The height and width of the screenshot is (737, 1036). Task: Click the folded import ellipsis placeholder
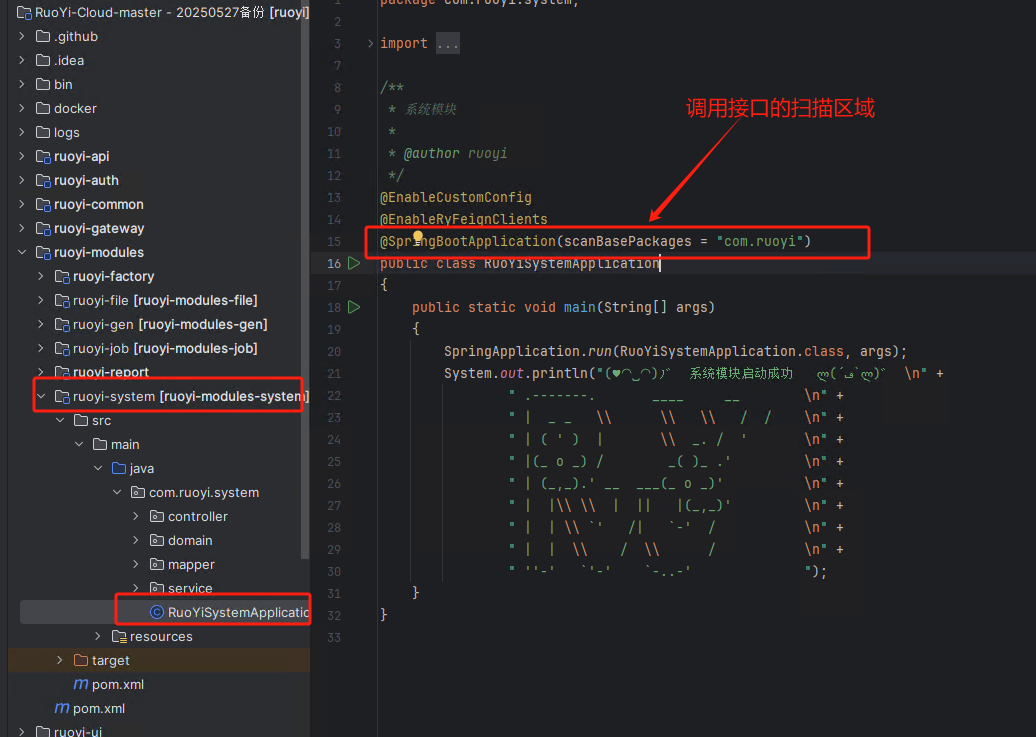[x=448, y=44]
